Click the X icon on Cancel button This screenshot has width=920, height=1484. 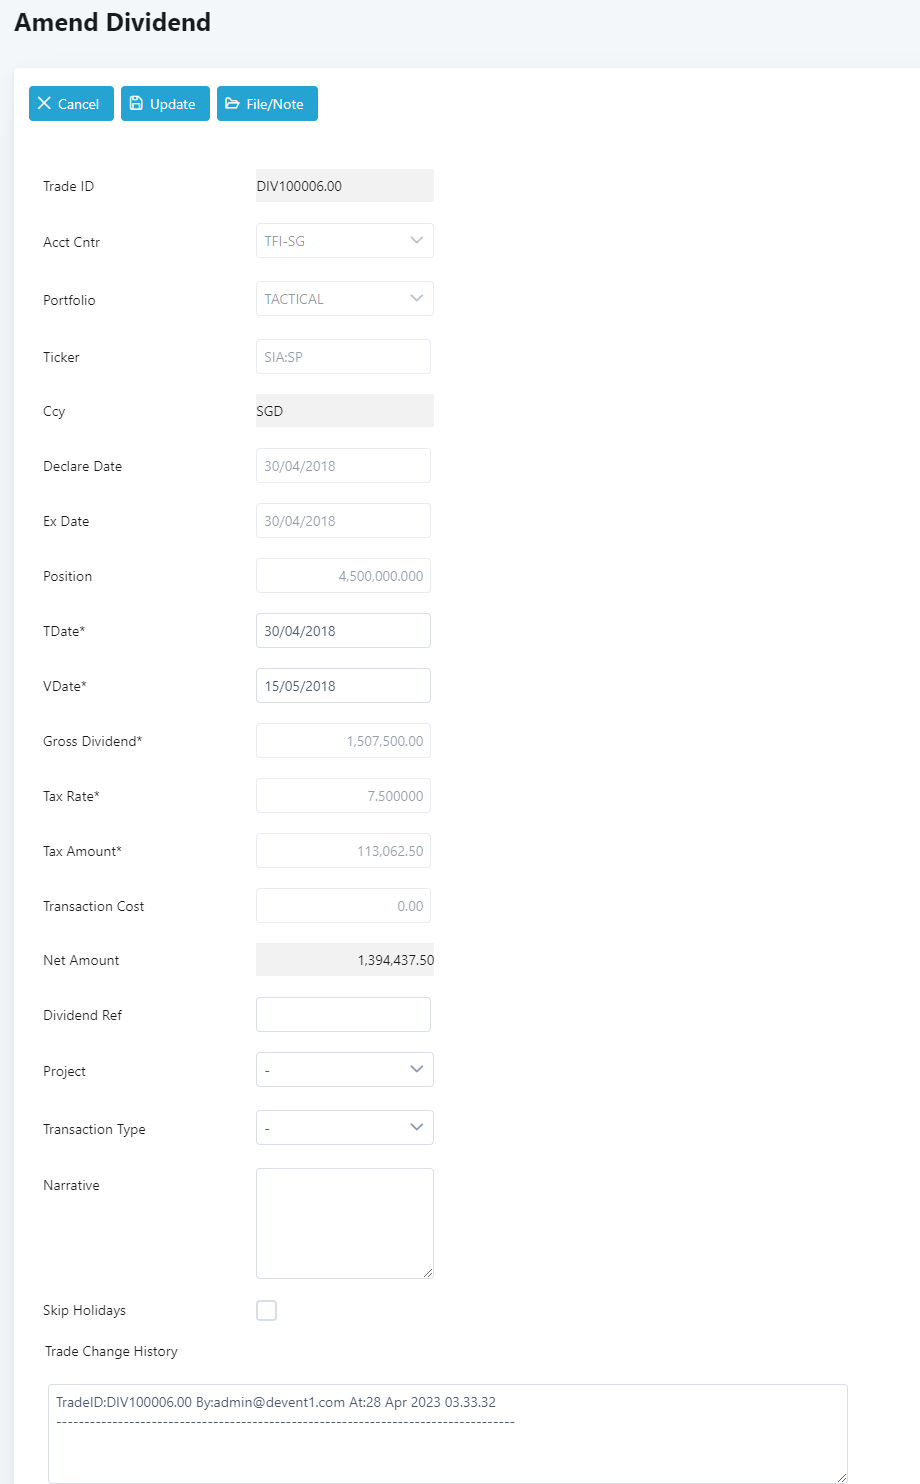pyautogui.click(x=44, y=104)
